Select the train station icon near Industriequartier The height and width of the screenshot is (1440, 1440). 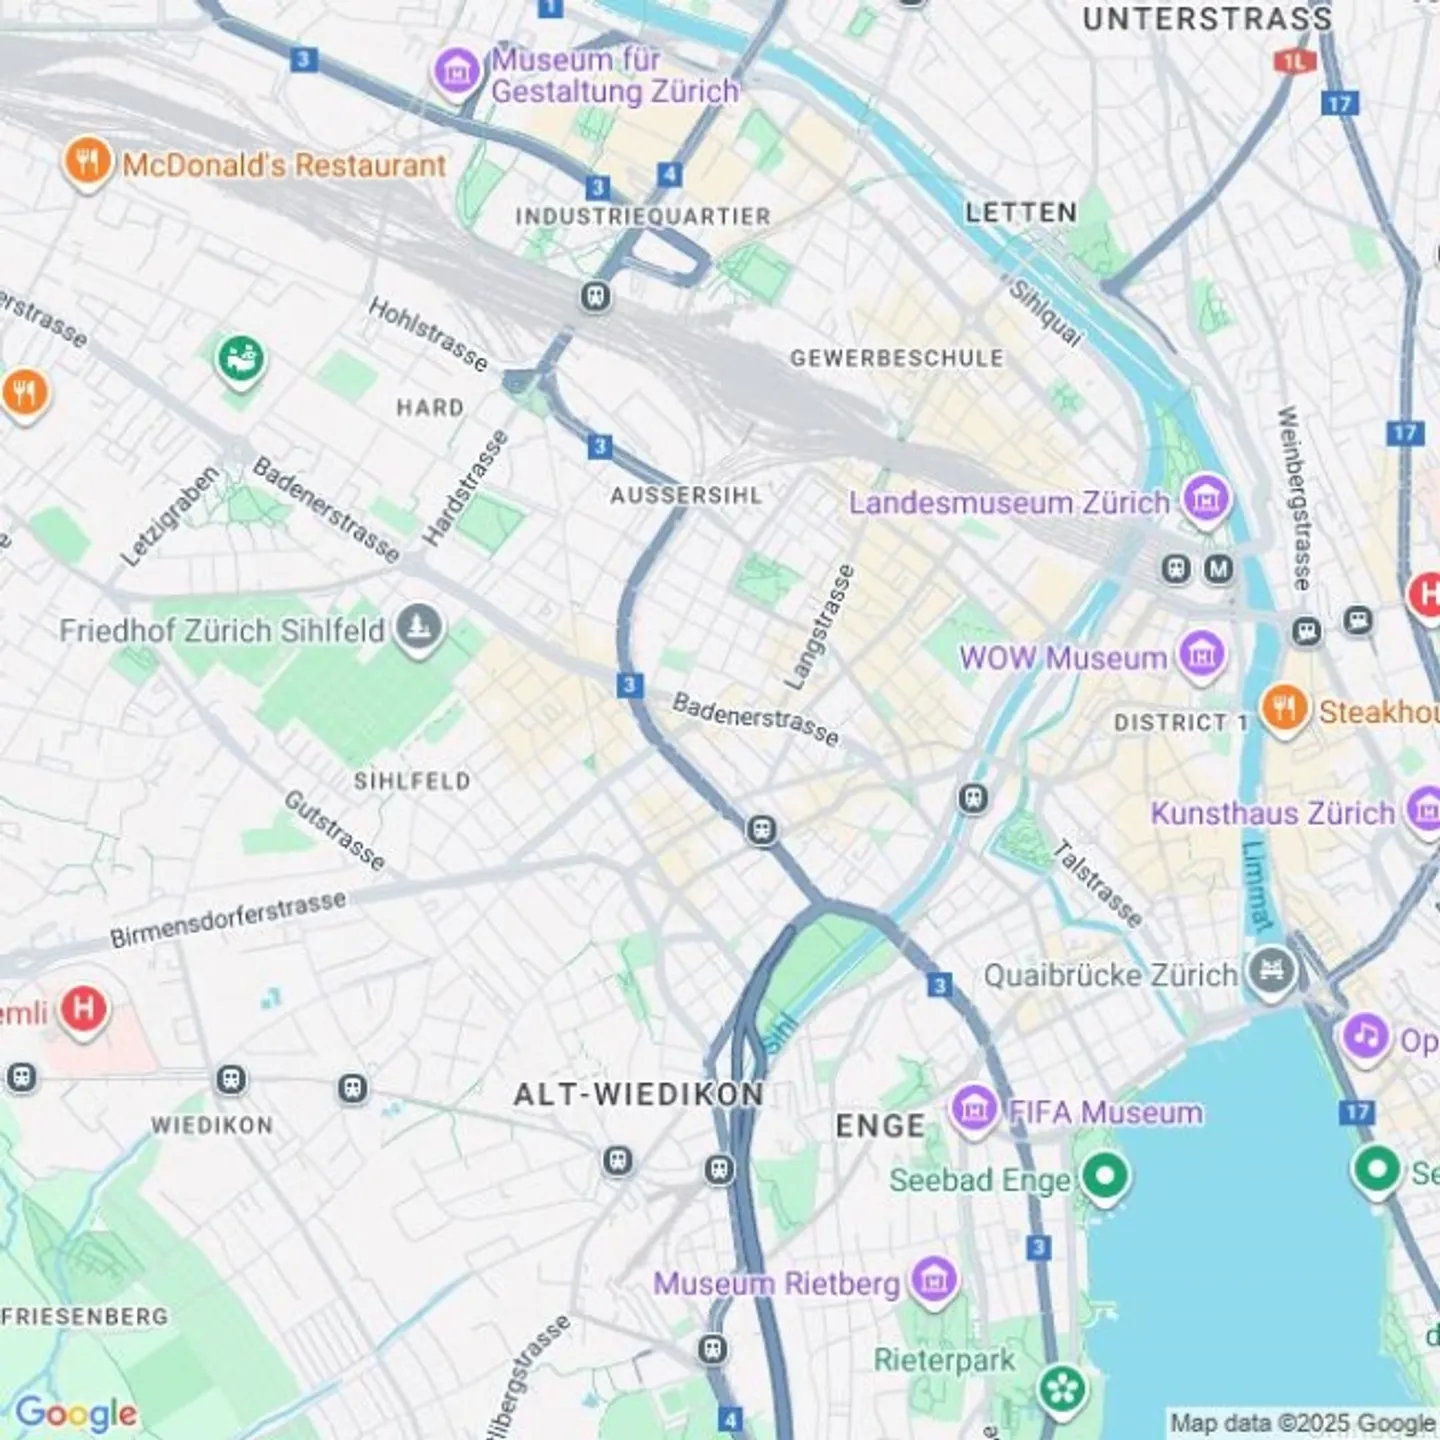[x=596, y=297]
